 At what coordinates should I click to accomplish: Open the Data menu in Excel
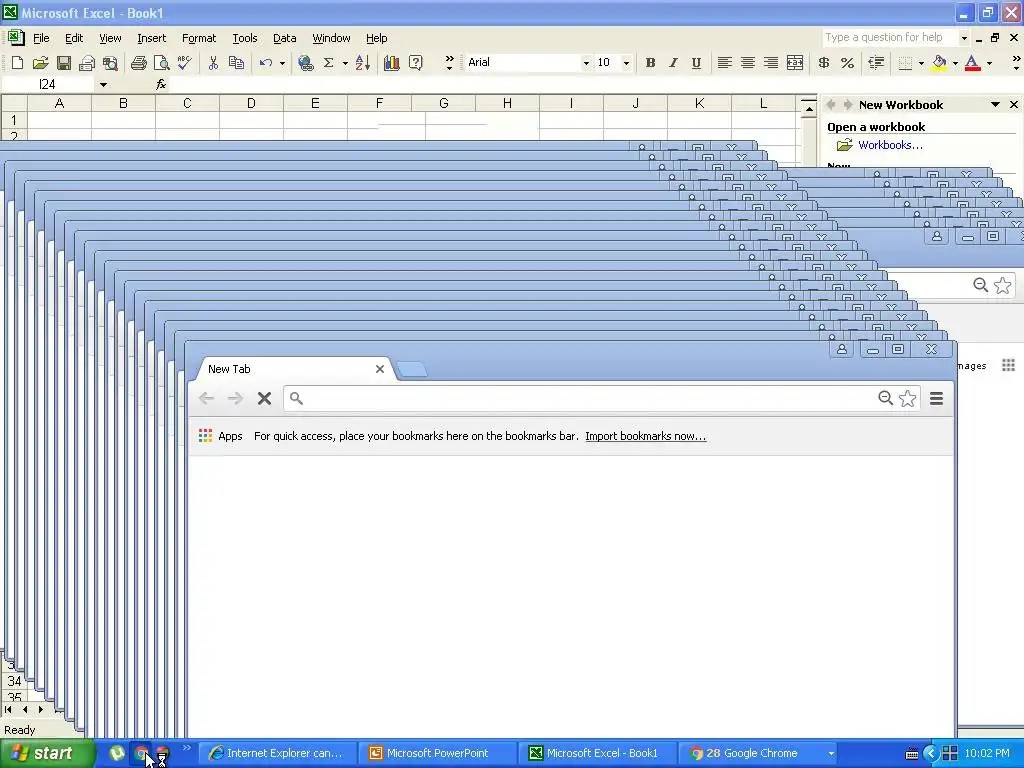284,38
